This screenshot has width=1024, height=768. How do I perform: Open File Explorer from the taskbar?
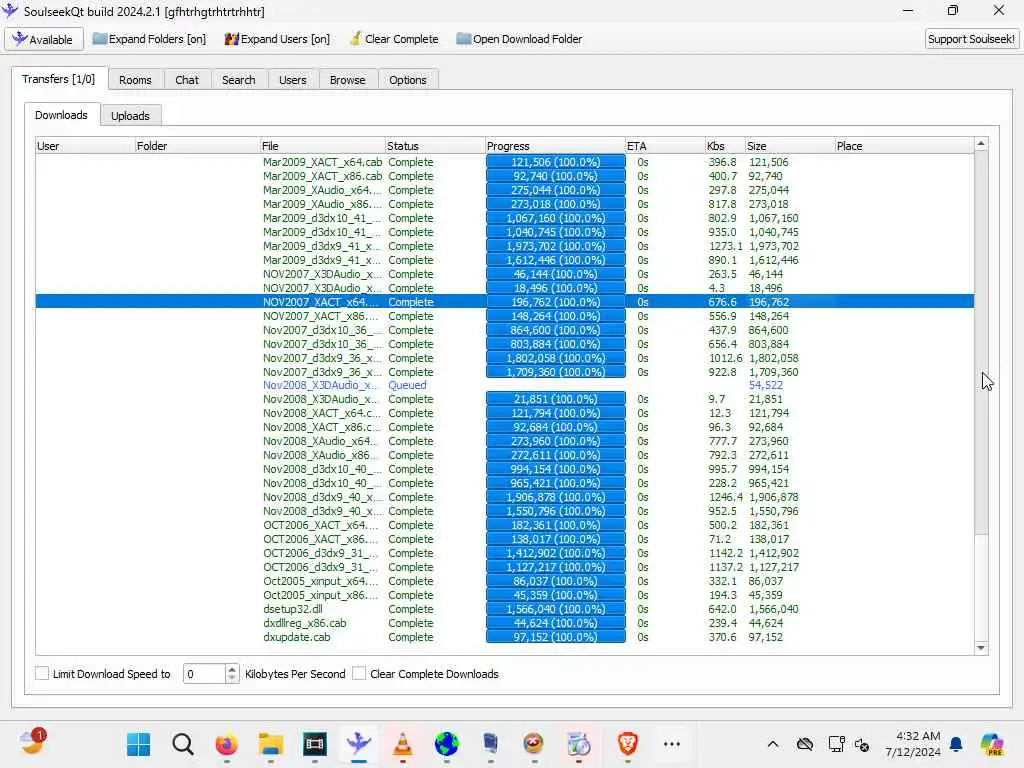(x=270, y=744)
